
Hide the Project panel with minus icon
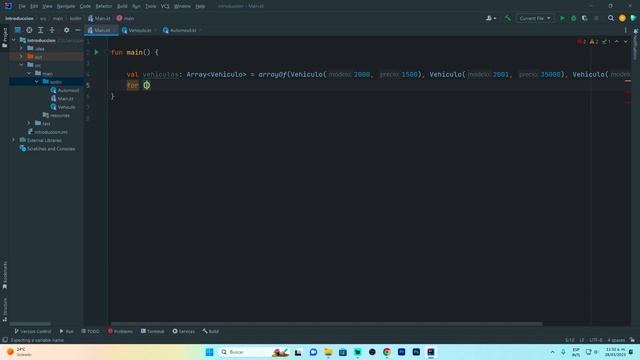click(78, 30)
